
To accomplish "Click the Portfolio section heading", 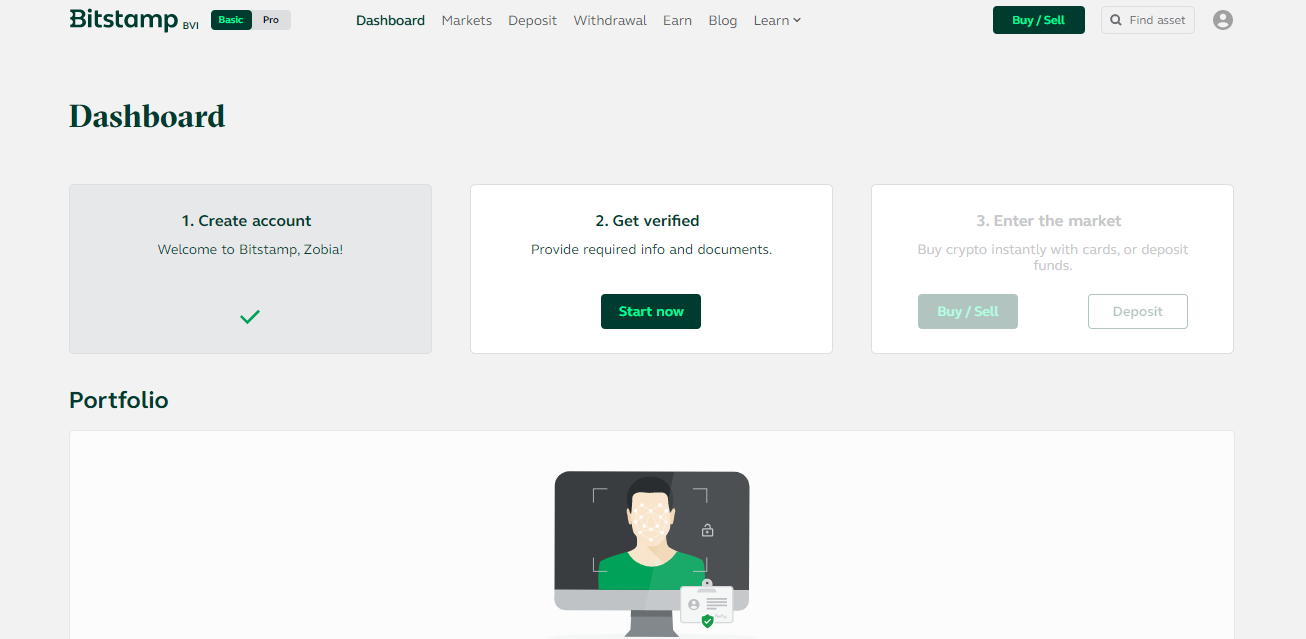I will click(x=119, y=400).
